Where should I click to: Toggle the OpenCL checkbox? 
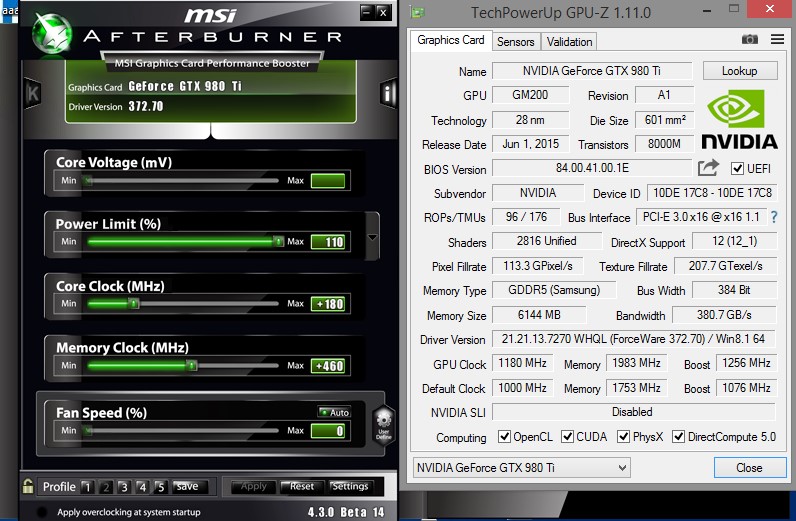504,437
